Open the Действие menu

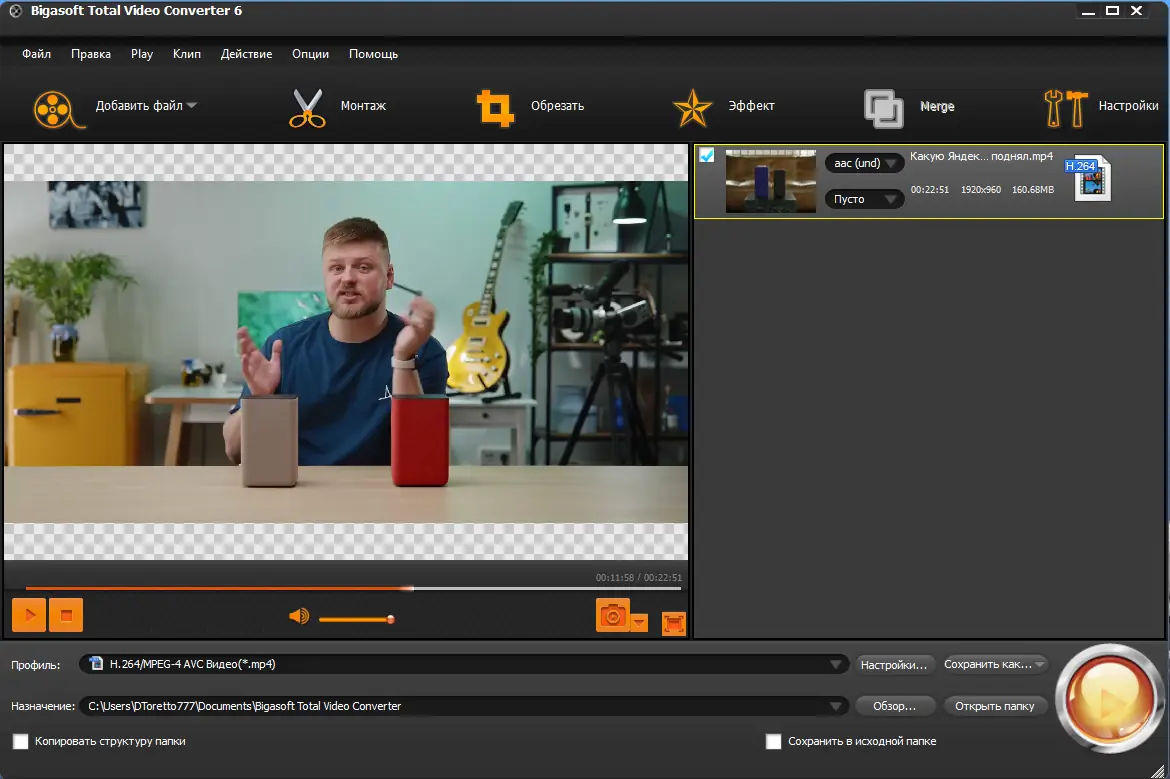coord(246,54)
